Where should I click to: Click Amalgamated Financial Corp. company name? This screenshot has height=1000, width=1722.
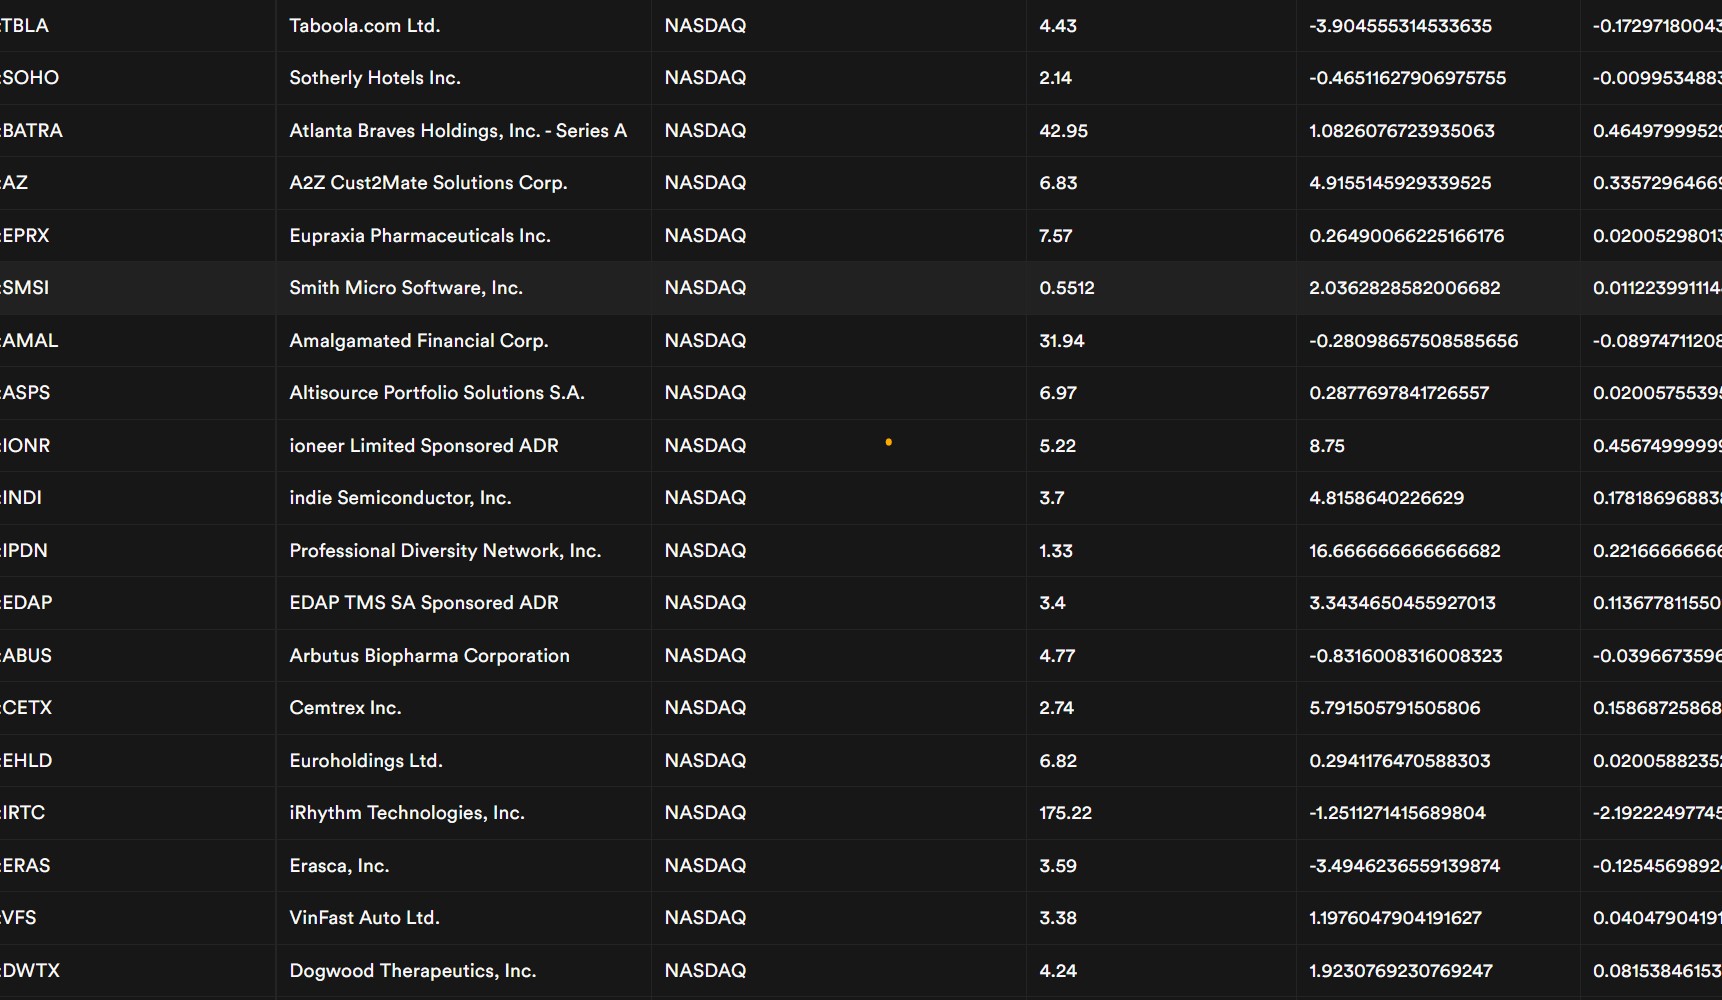point(419,341)
